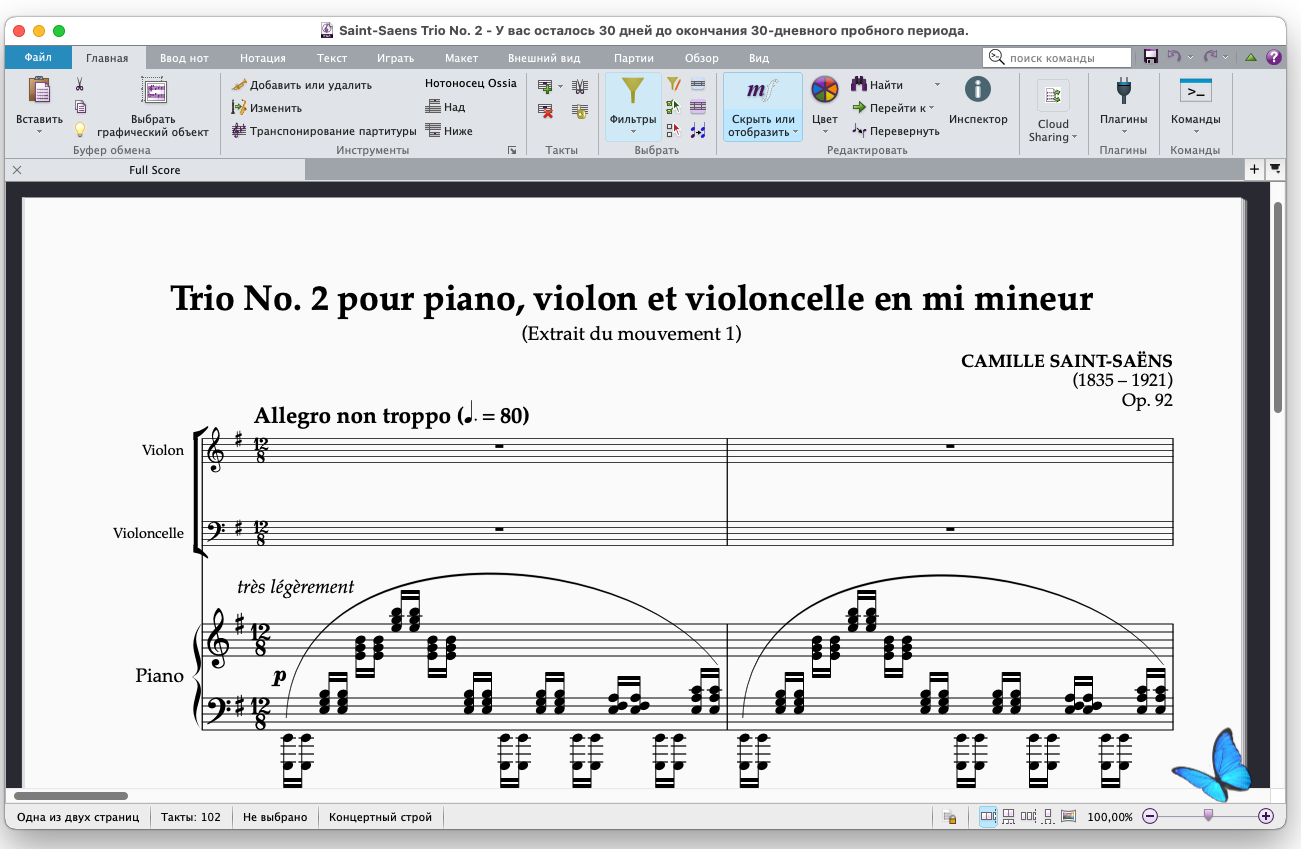Click the Команды terminal icon
Image resolution: width=1301 pixels, height=849 pixels.
(1196, 91)
